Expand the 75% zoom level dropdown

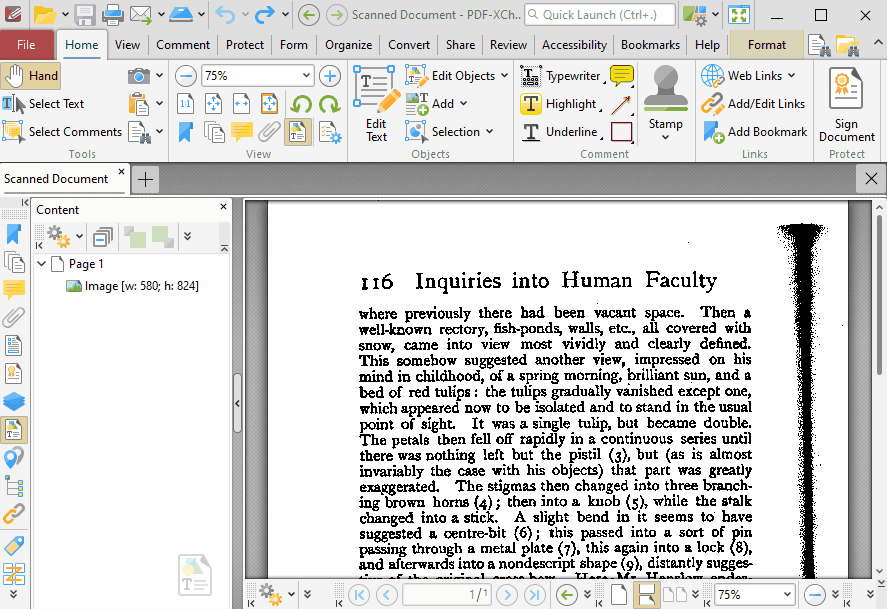pyautogui.click(x=306, y=76)
